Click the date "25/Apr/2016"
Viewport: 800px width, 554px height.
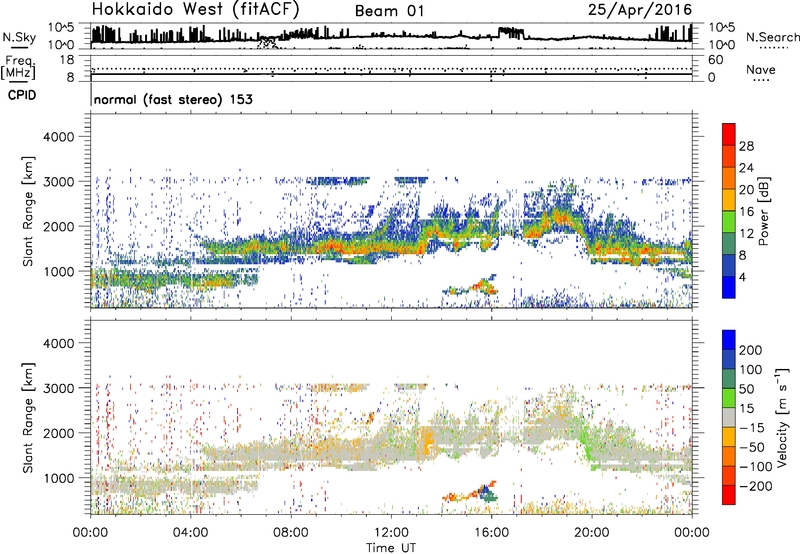(640, 10)
